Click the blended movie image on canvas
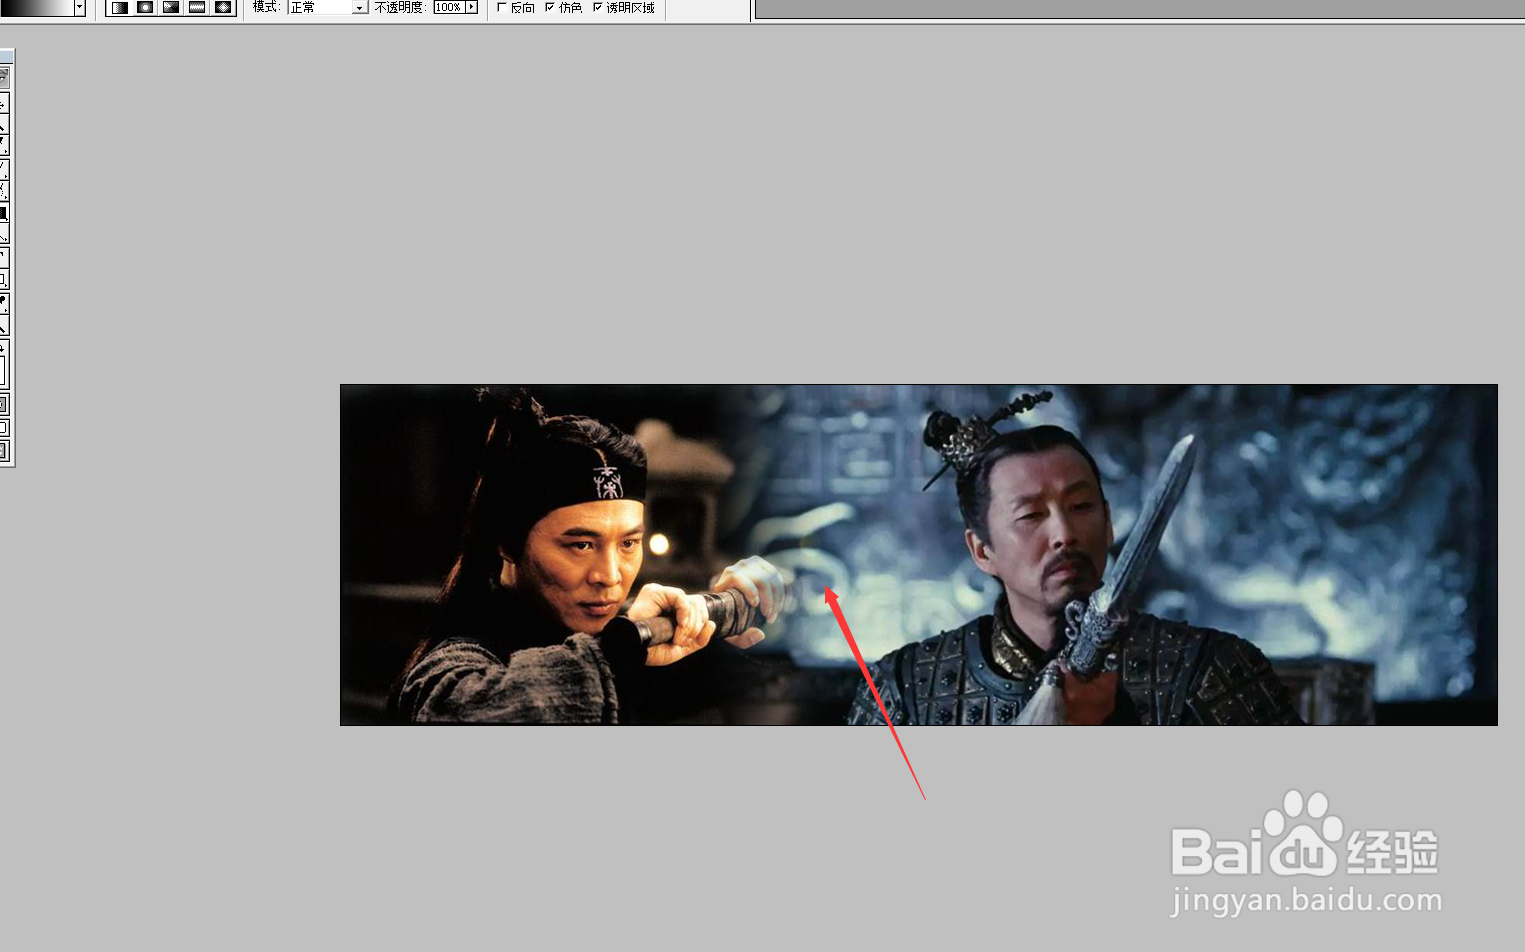The image size is (1525, 952). (919, 555)
